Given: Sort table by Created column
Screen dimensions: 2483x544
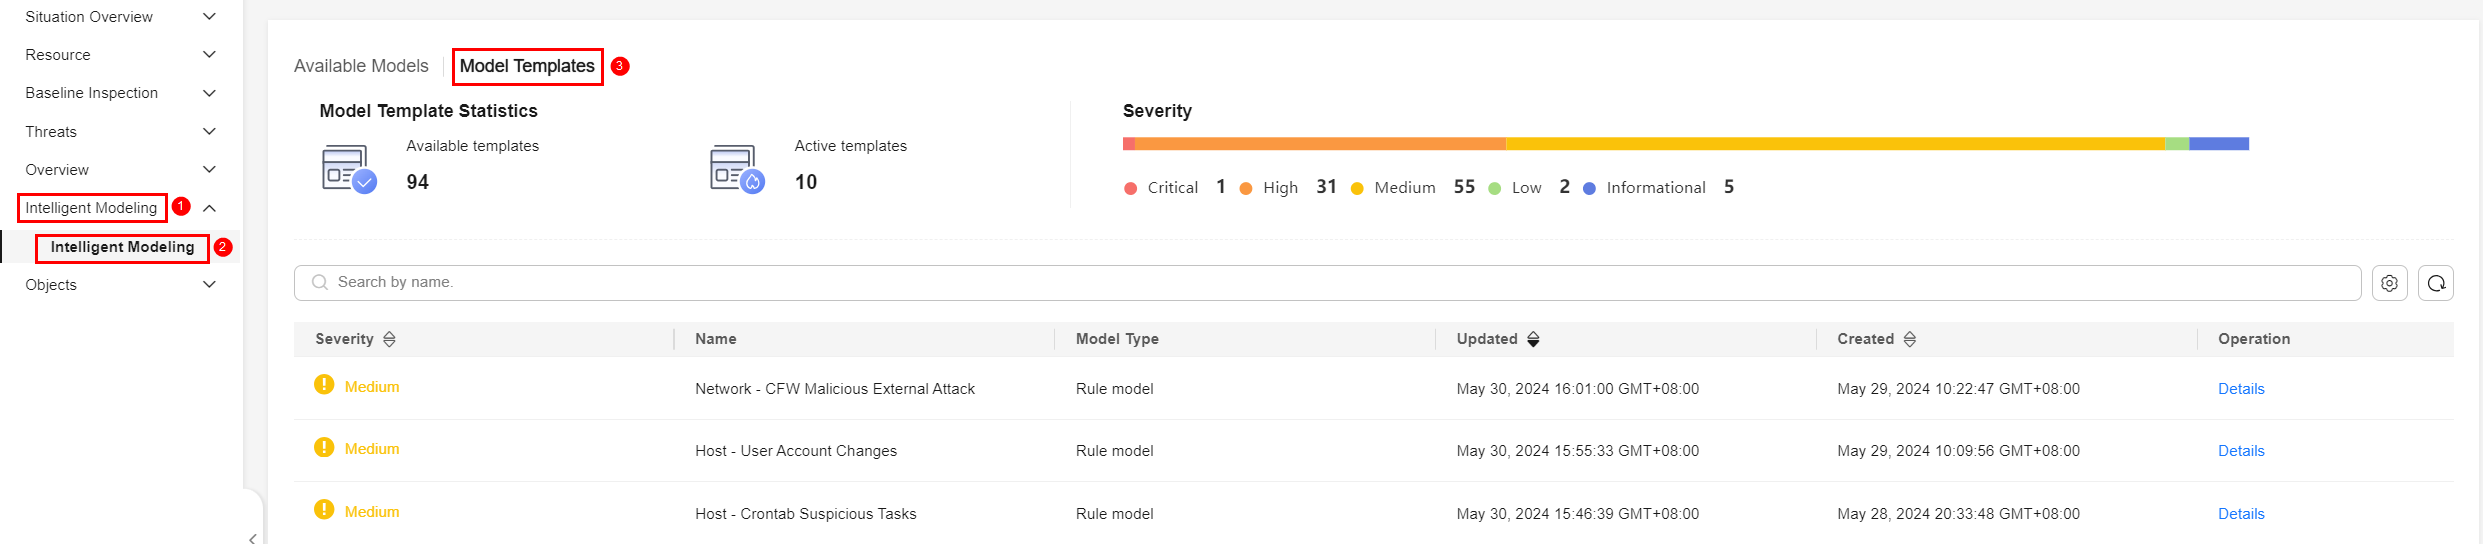Looking at the screenshot, I should (x=1910, y=339).
